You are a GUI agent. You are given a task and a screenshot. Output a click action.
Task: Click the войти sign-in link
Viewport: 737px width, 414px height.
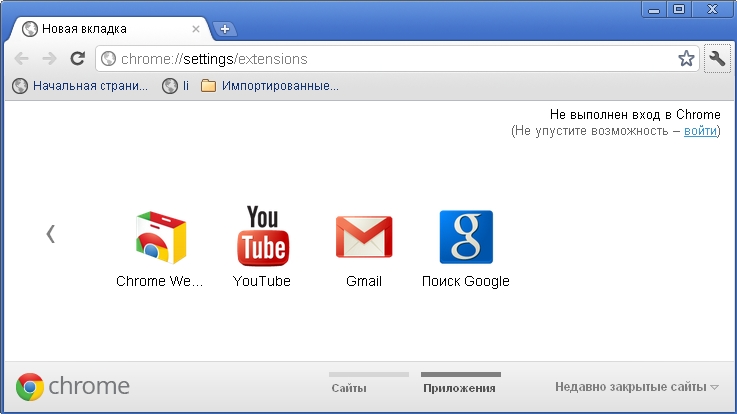[x=700, y=131]
